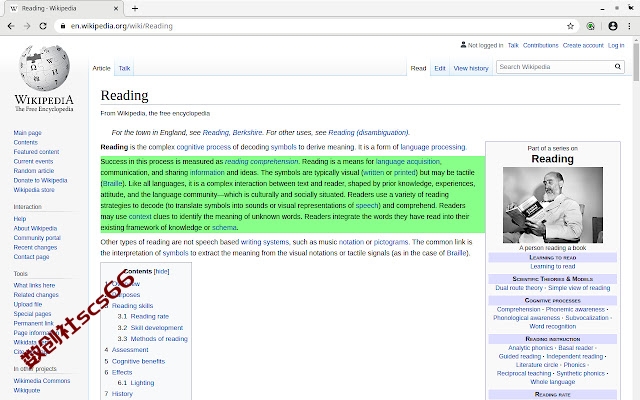The height and width of the screenshot is (400, 640).
Task: Open Whole language infobox link
Action: (553, 382)
